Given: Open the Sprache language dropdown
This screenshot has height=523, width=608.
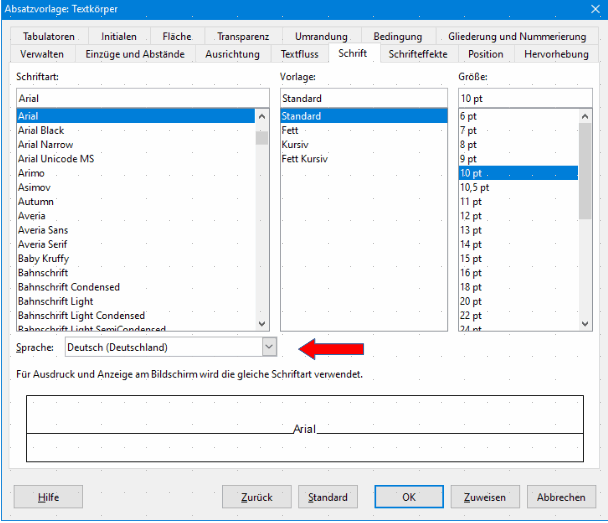Looking at the screenshot, I should (269, 347).
